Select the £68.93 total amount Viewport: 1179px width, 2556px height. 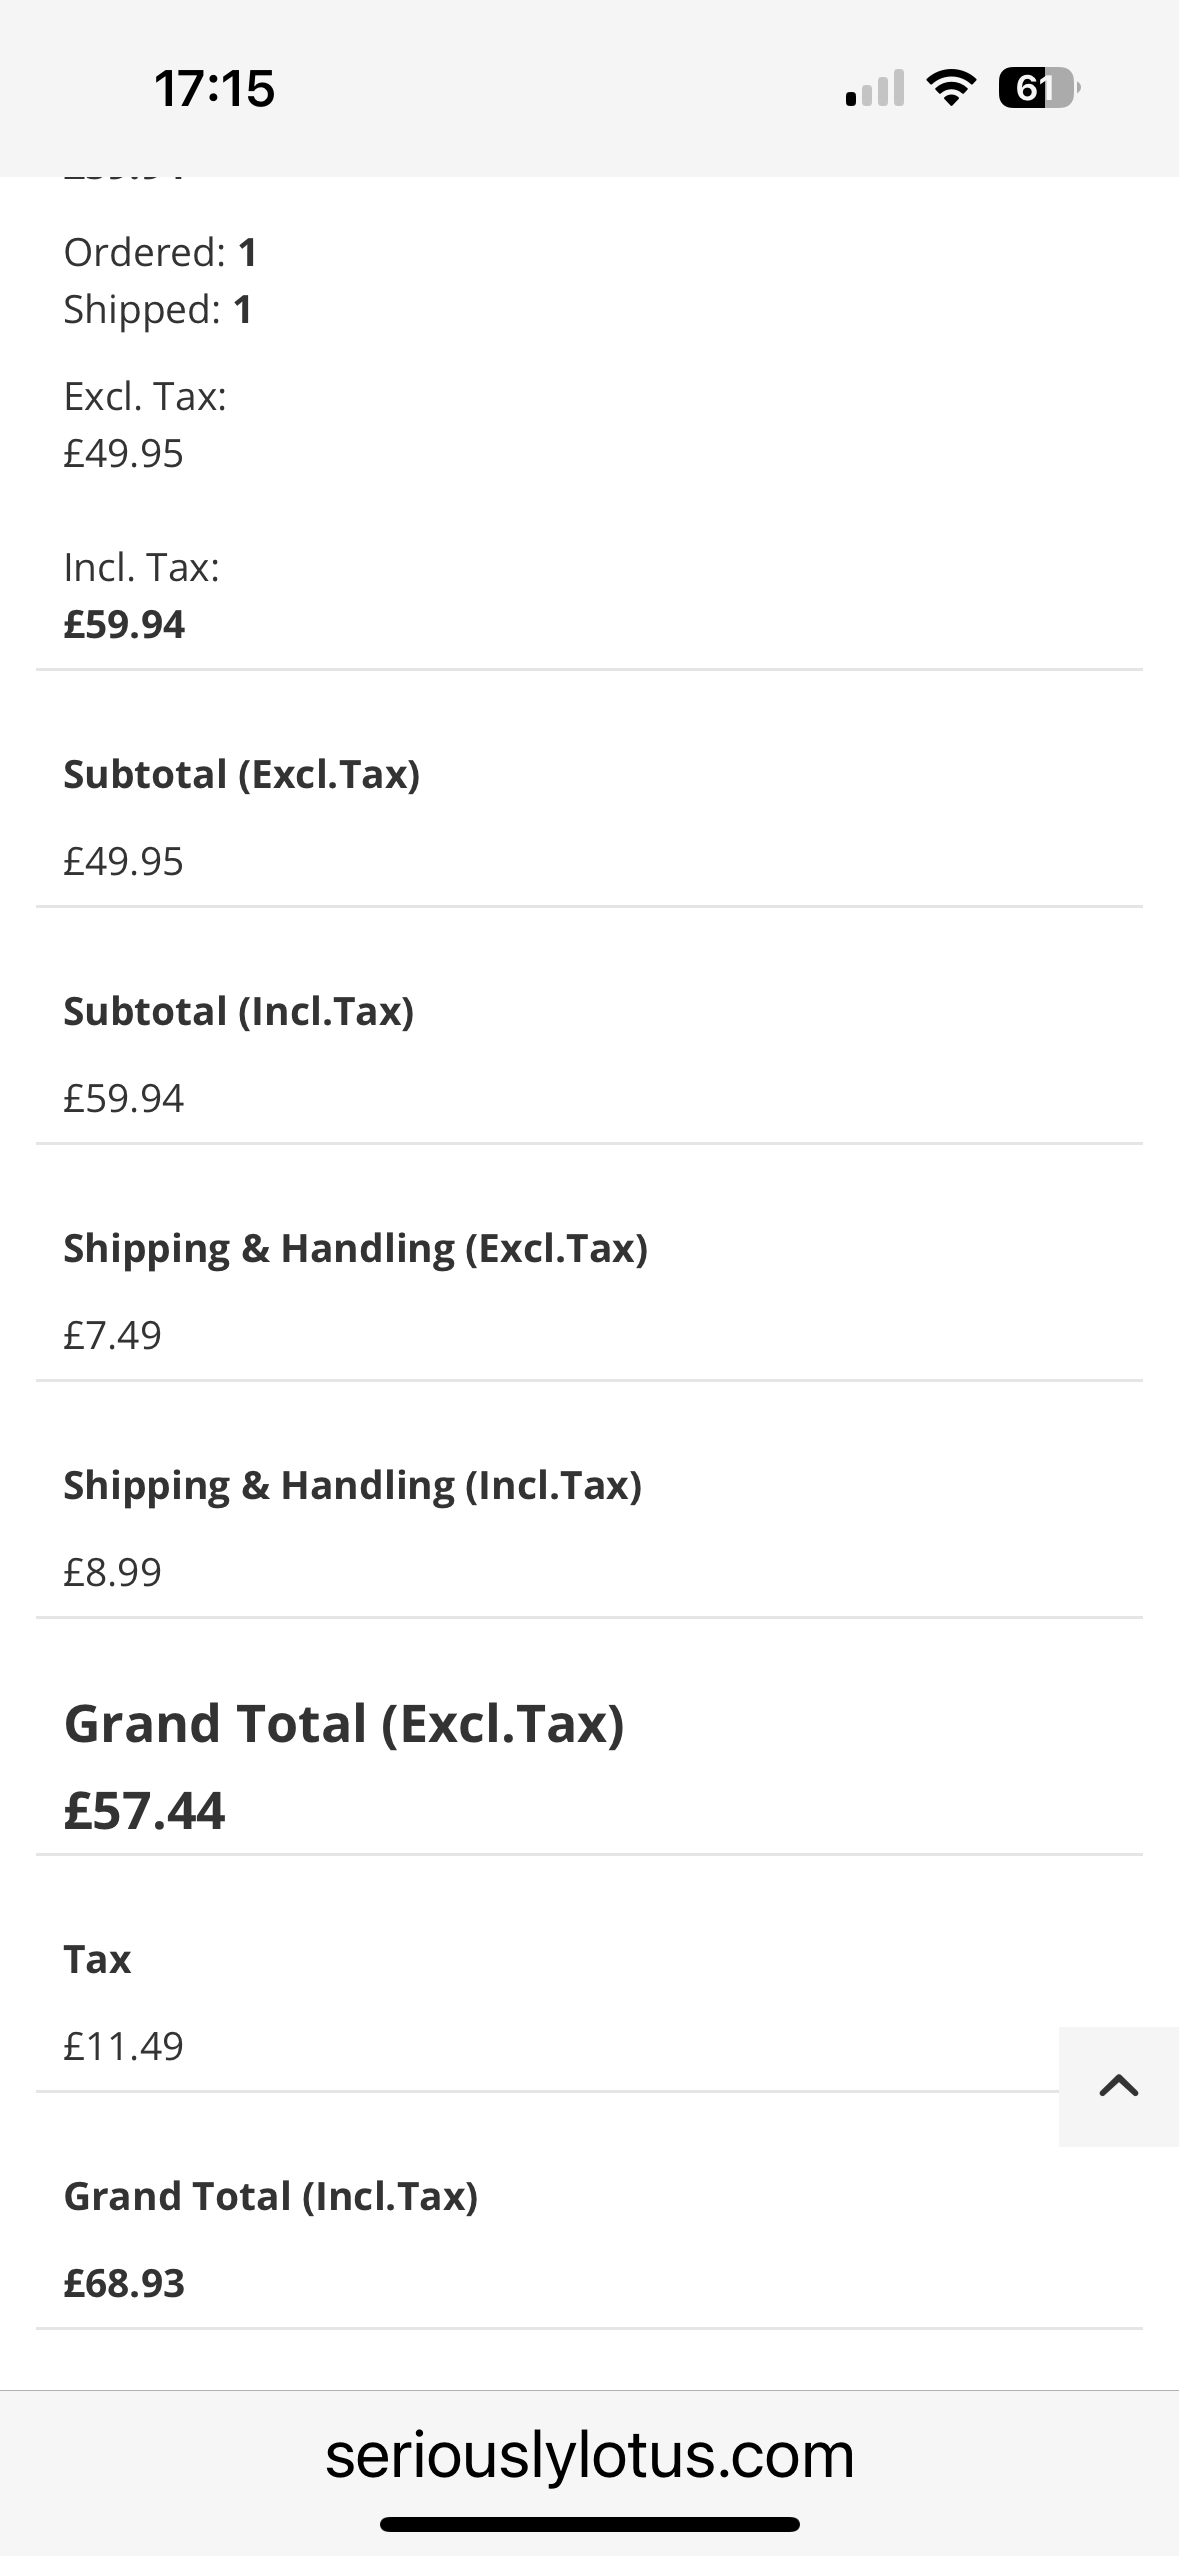(x=124, y=2283)
